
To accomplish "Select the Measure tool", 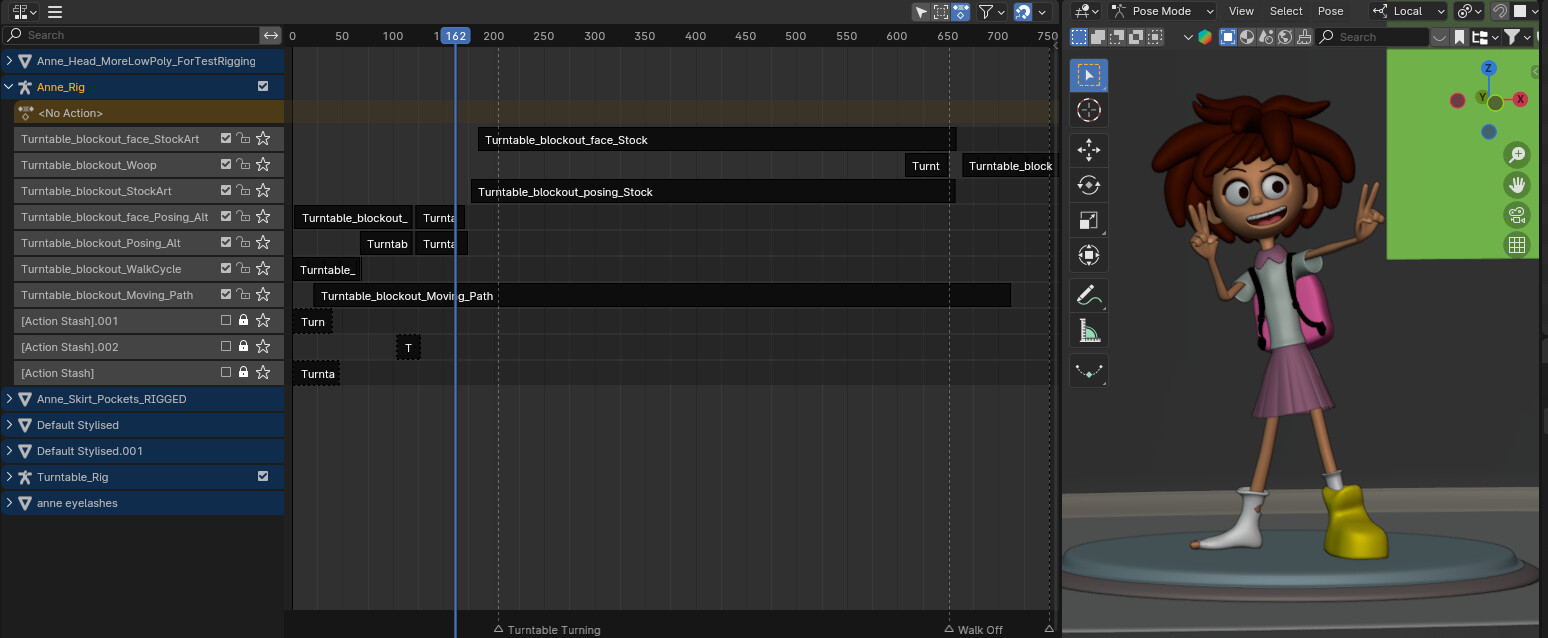I will (x=1089, y=330).
